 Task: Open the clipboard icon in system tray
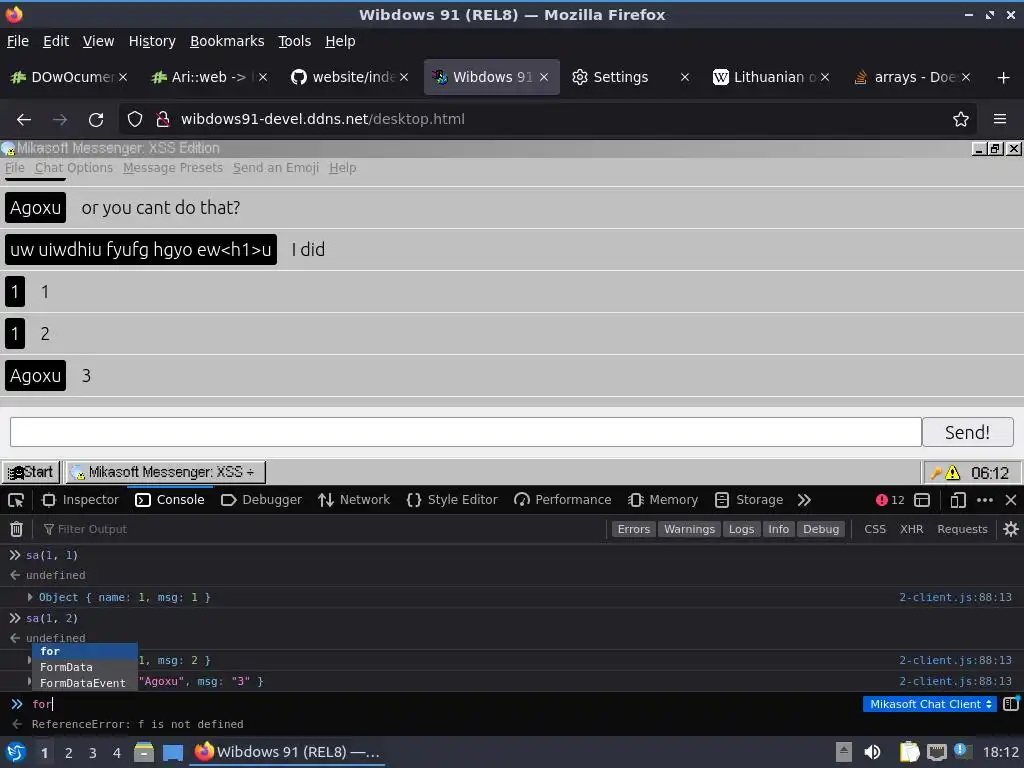[x=909, y=752]
